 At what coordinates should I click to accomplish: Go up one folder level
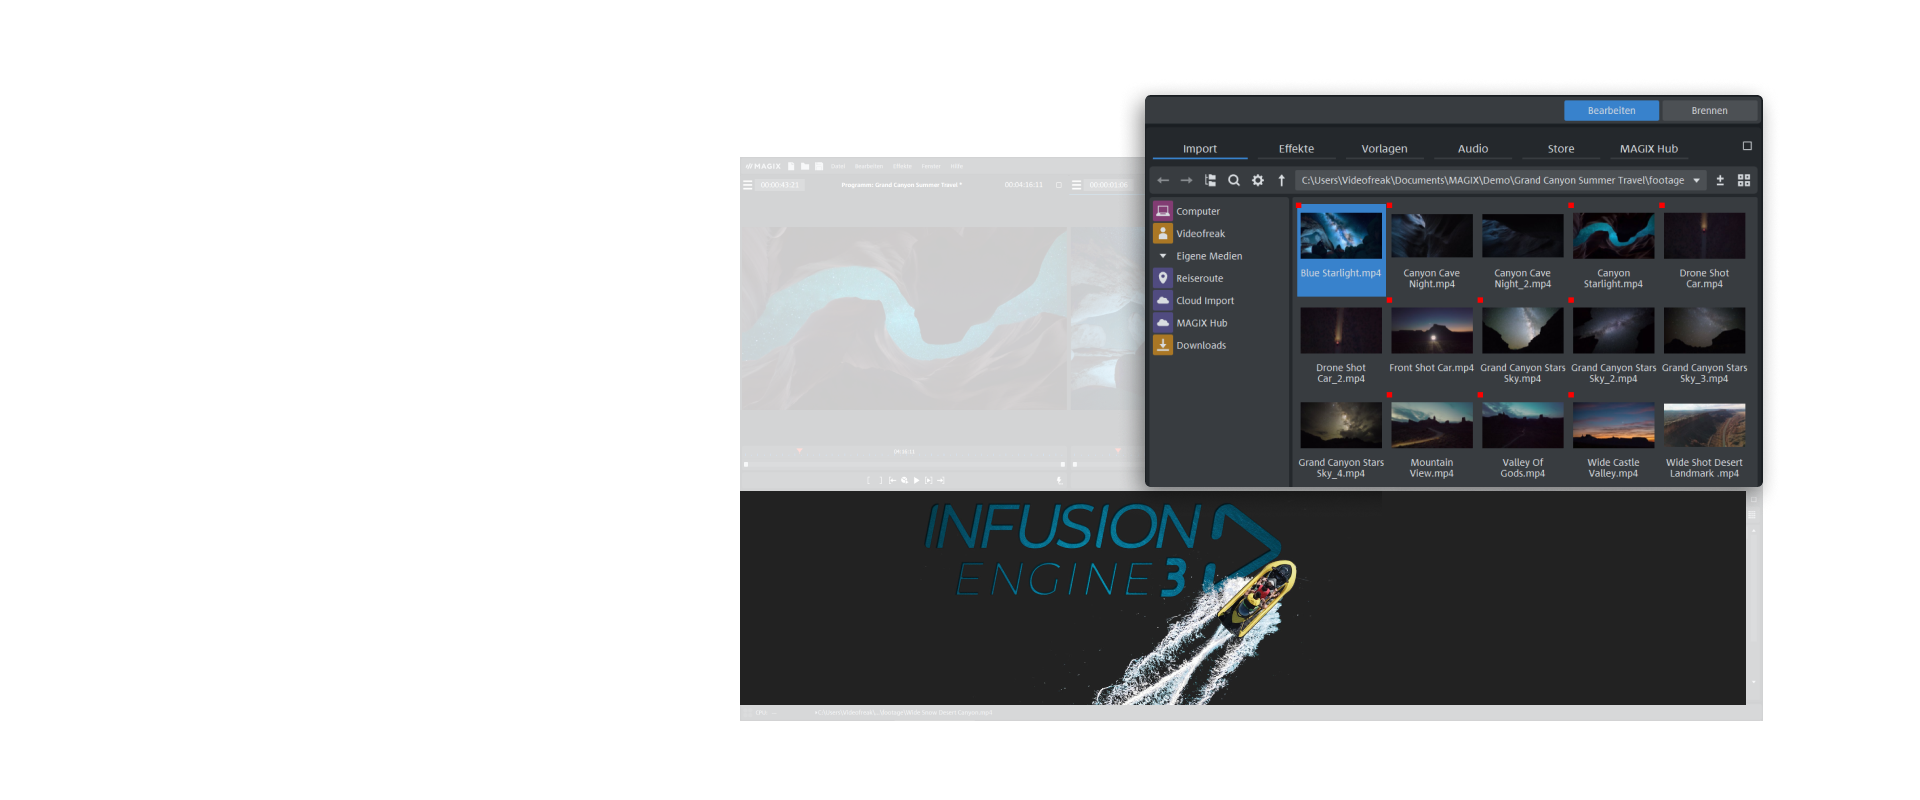pos(1281,181)
